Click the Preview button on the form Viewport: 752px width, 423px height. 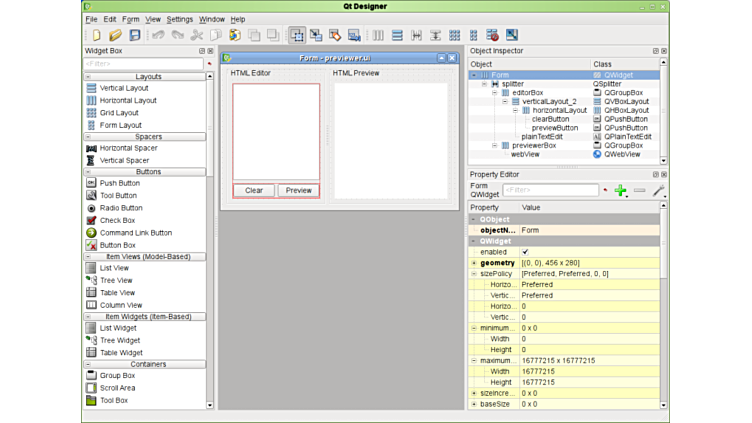pyautogui.click(x=298, y=190)
